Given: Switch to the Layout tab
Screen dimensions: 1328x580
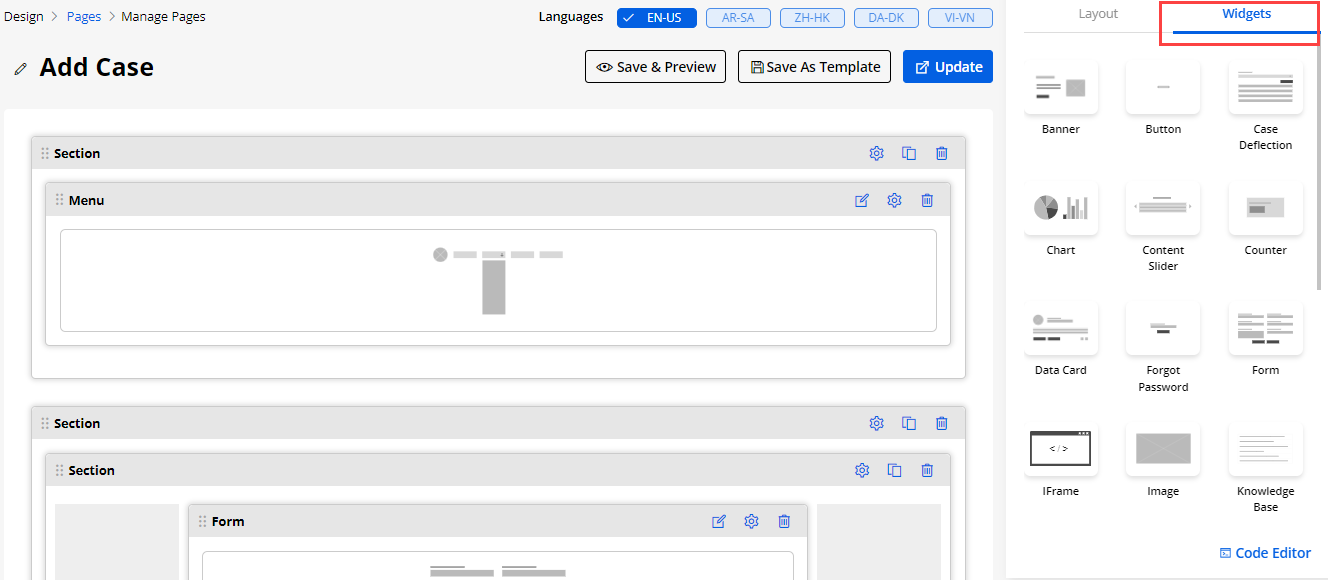Looking at the screenshot, I should pyautogui.click(x=1098, y=14).
